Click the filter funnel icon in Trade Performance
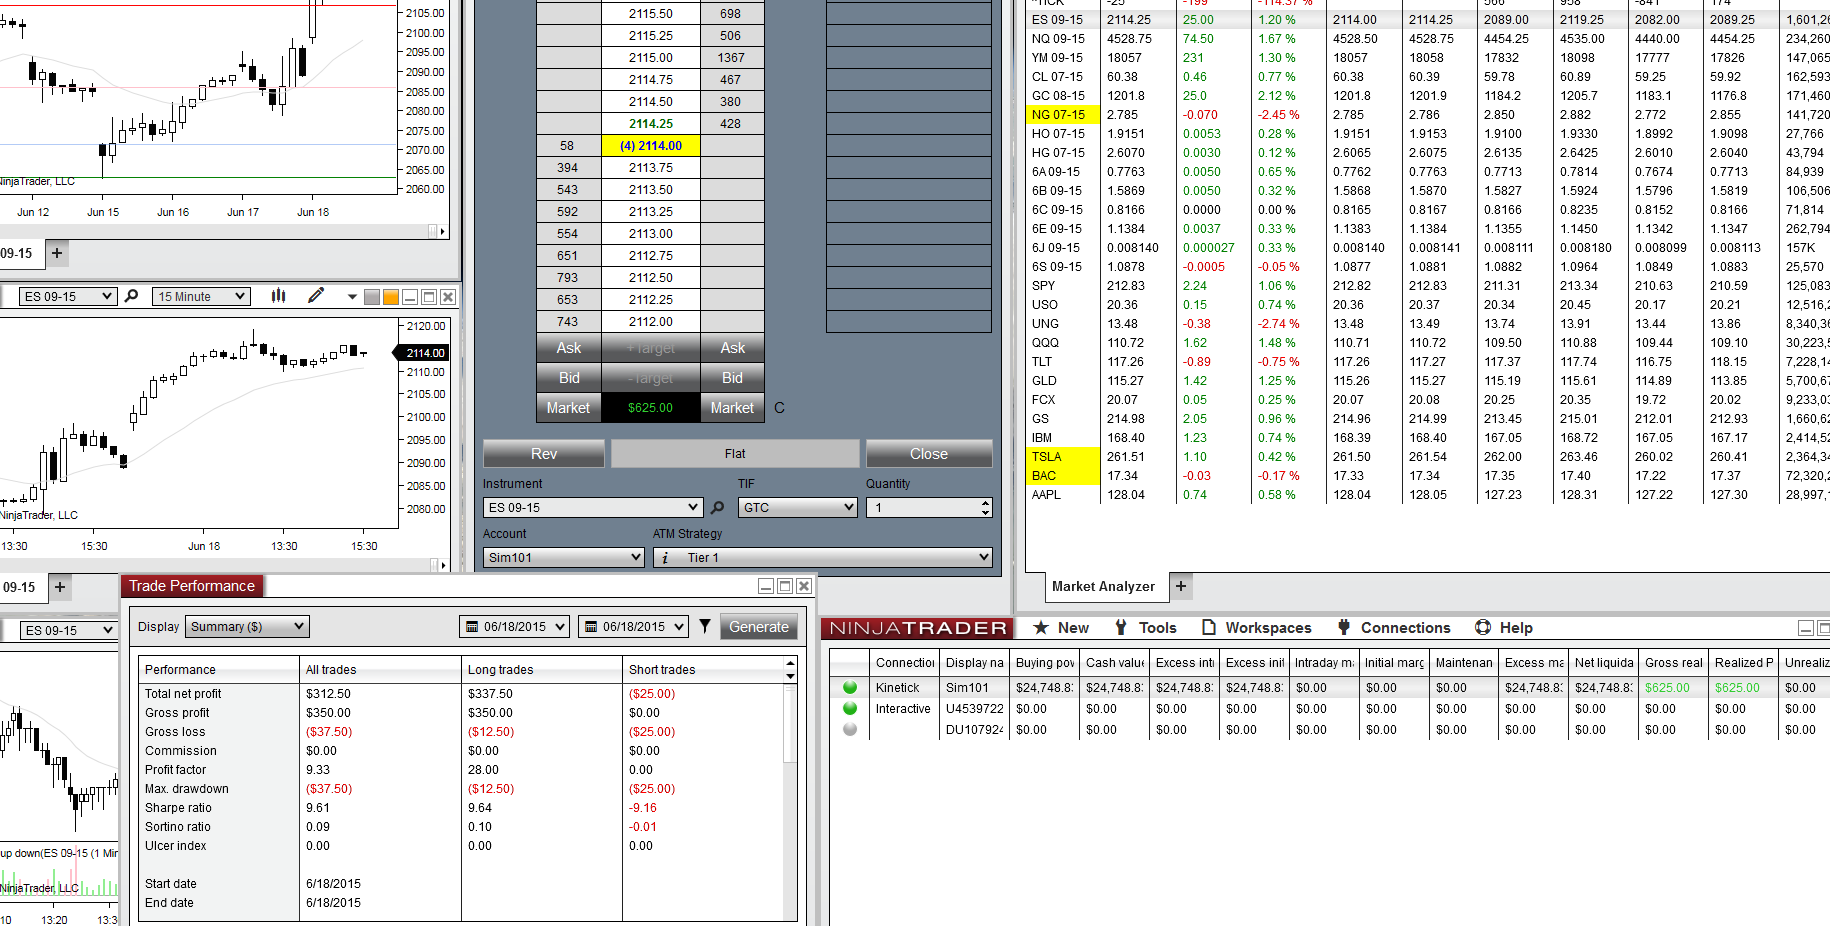1830x926 pixels. coord(705,626)
